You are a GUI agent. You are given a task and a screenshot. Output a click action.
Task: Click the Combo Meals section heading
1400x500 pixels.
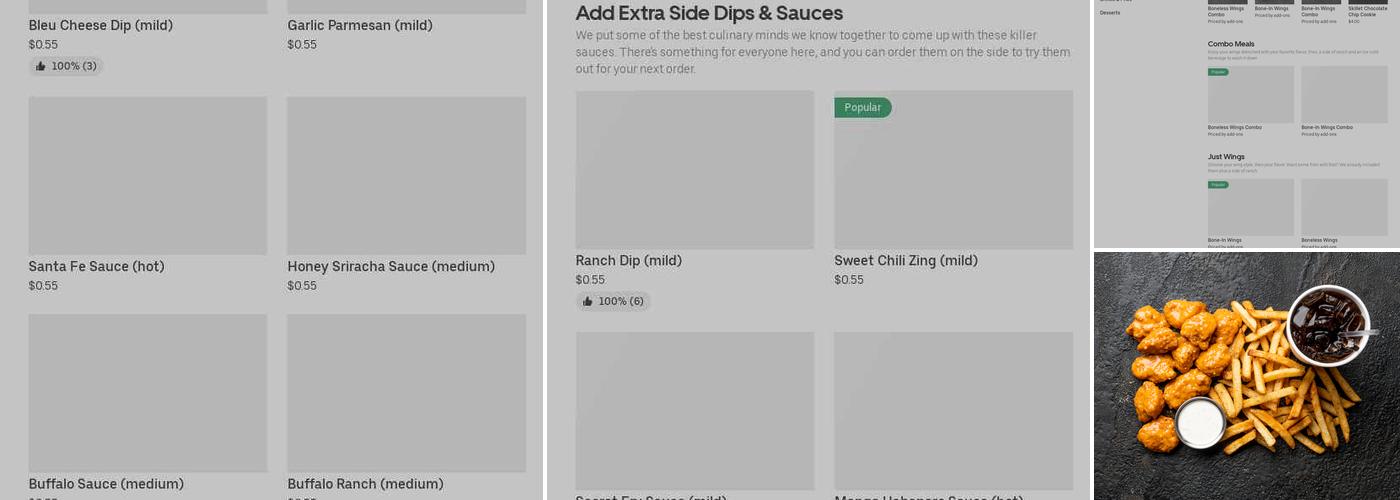click(1231, 44)
